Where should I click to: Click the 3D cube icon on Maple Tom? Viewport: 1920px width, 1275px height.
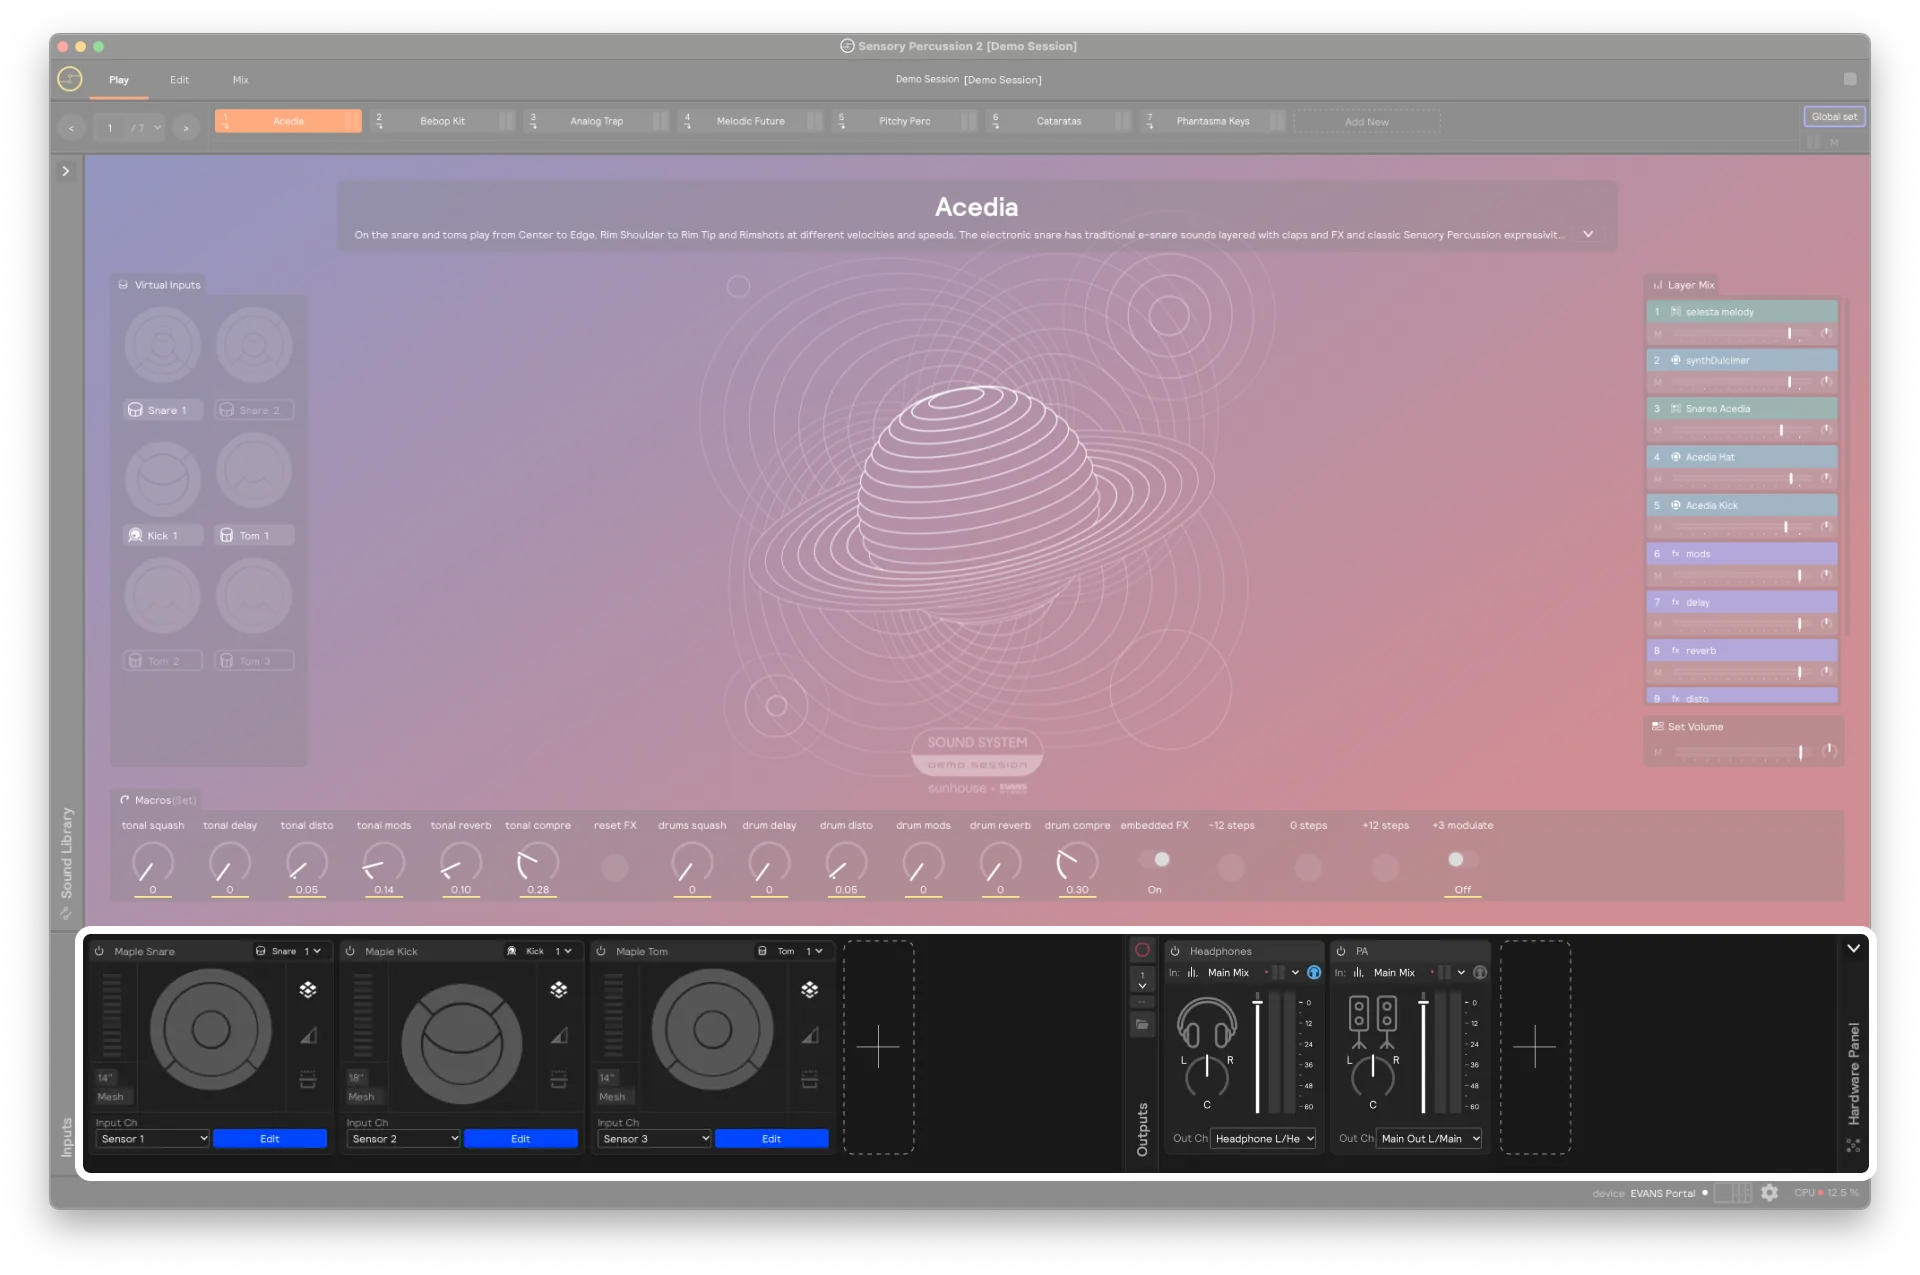coord(810,989)
